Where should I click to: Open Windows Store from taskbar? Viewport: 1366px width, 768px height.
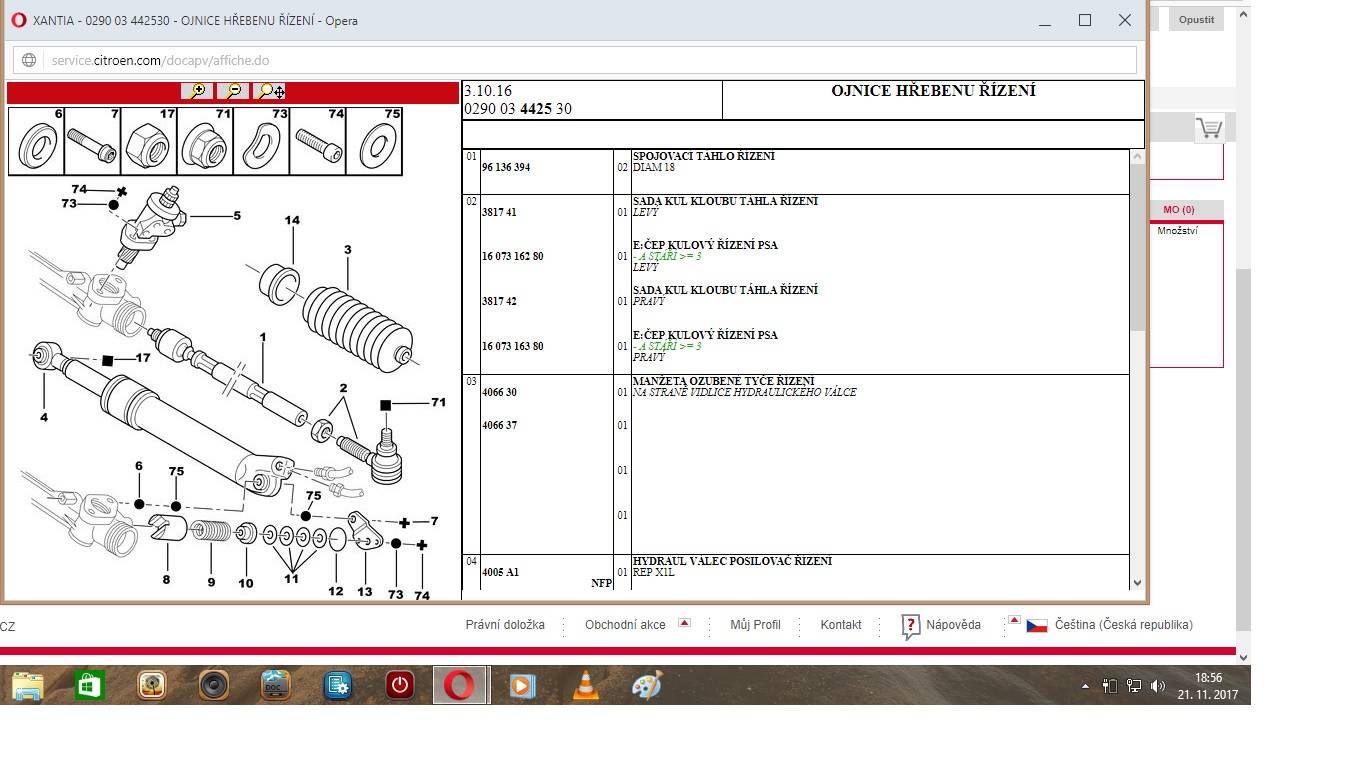pos(90,686)
